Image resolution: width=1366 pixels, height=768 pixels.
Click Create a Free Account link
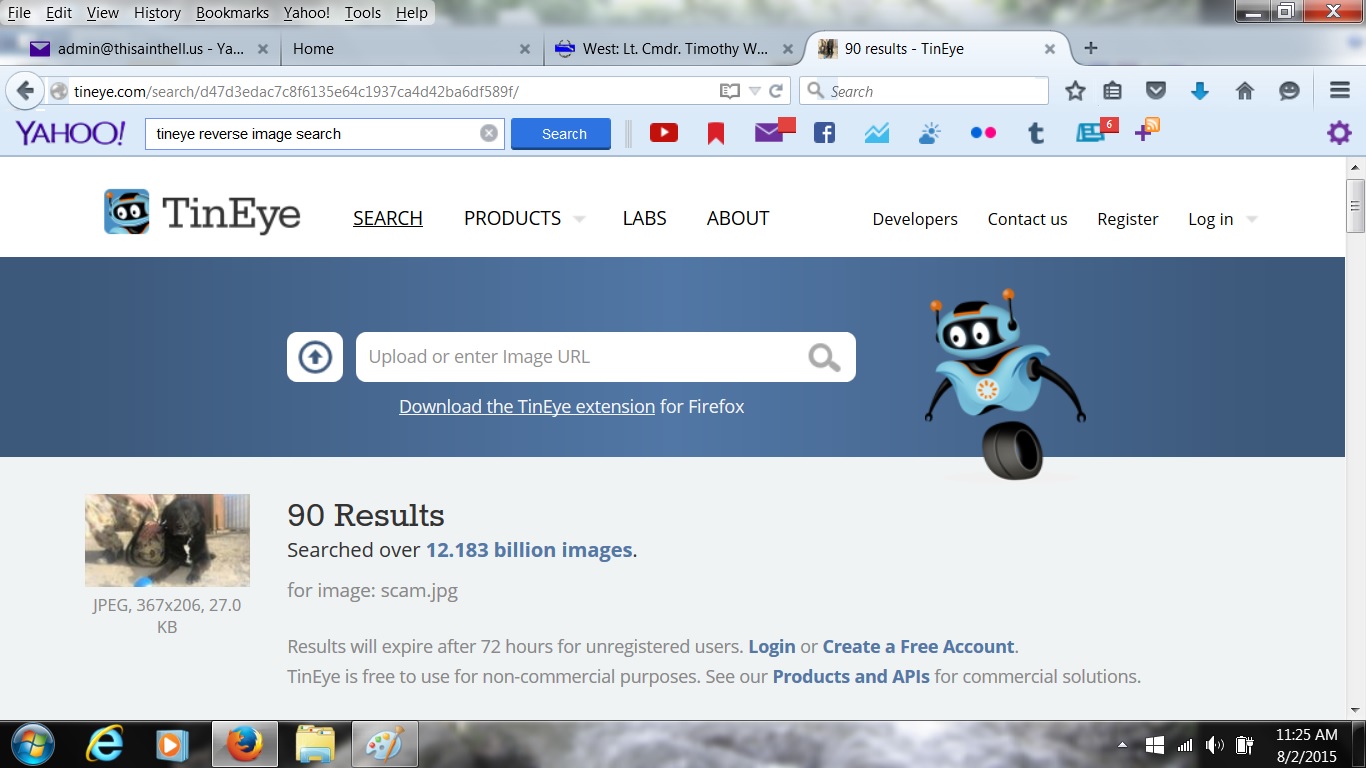coord(918,646)
